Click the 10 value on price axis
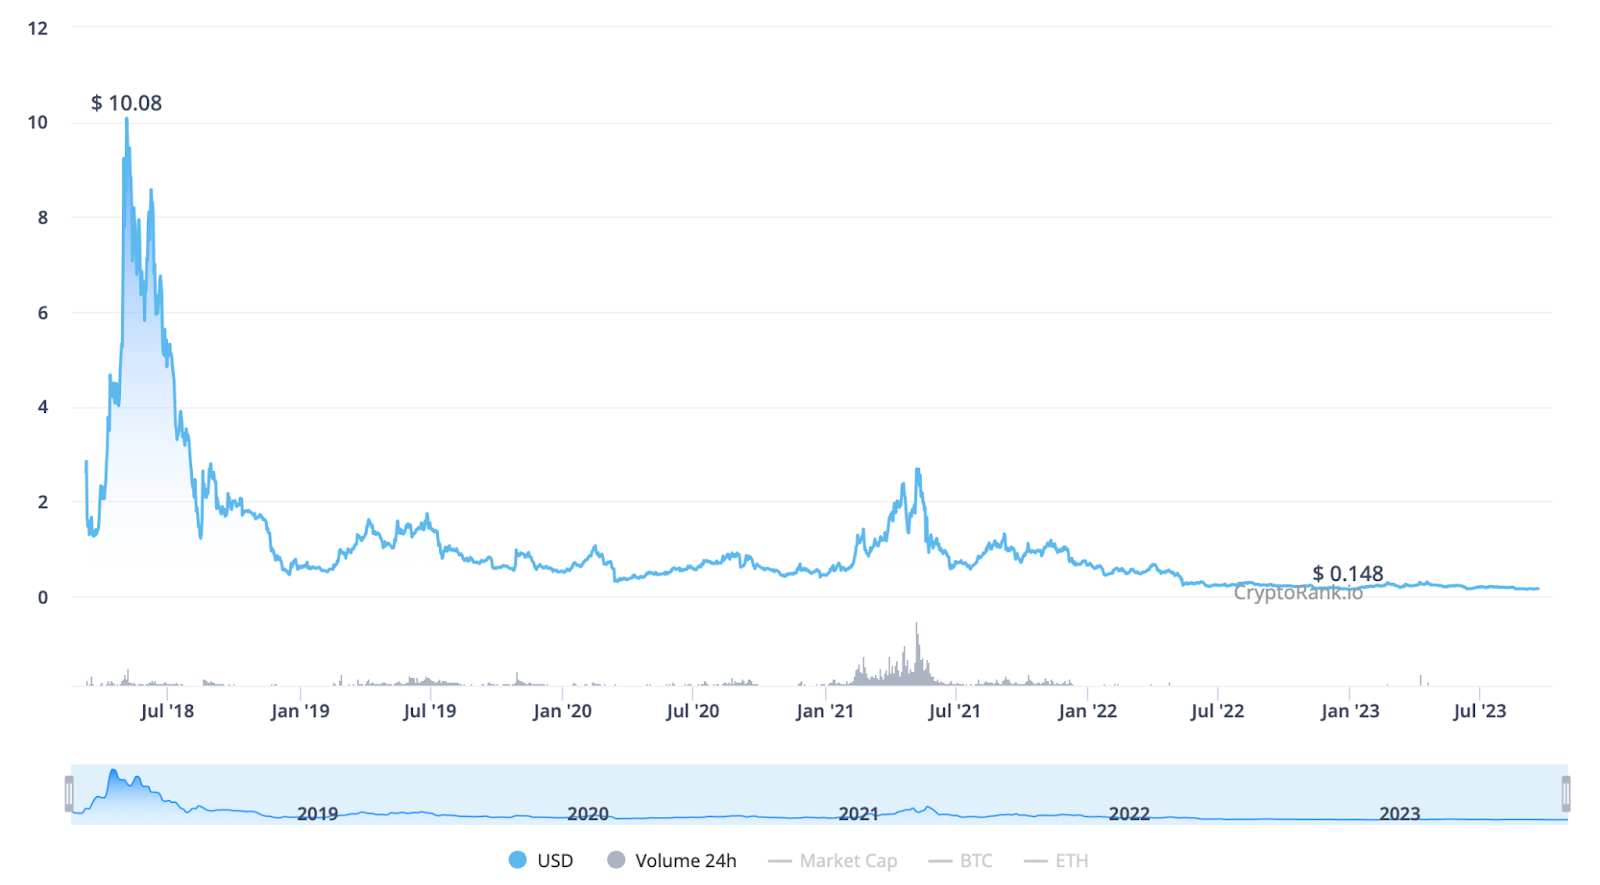The width and height of the screenshot is (1600, 885). coord(38,122)
